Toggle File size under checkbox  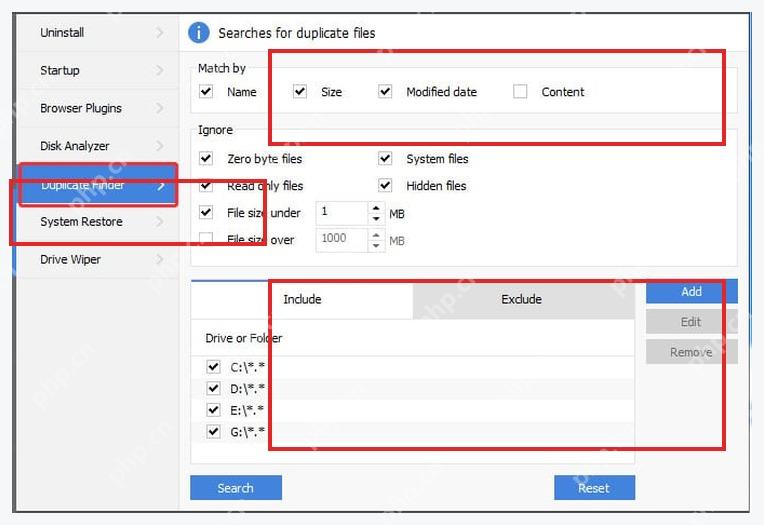tap(206, 213)
